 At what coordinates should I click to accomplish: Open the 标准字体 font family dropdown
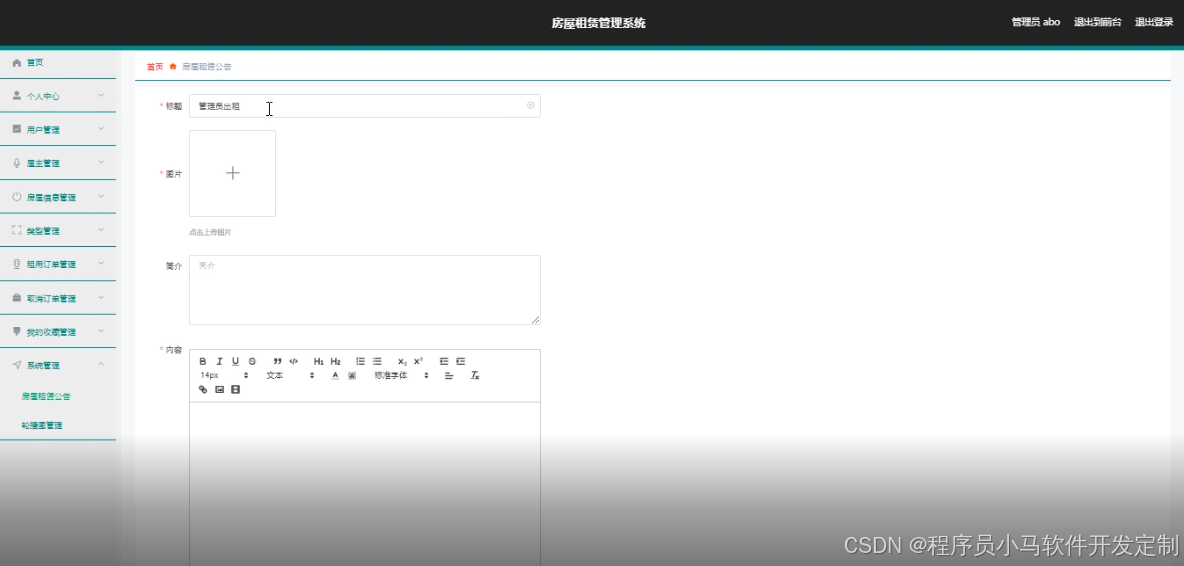pos(401,376)
